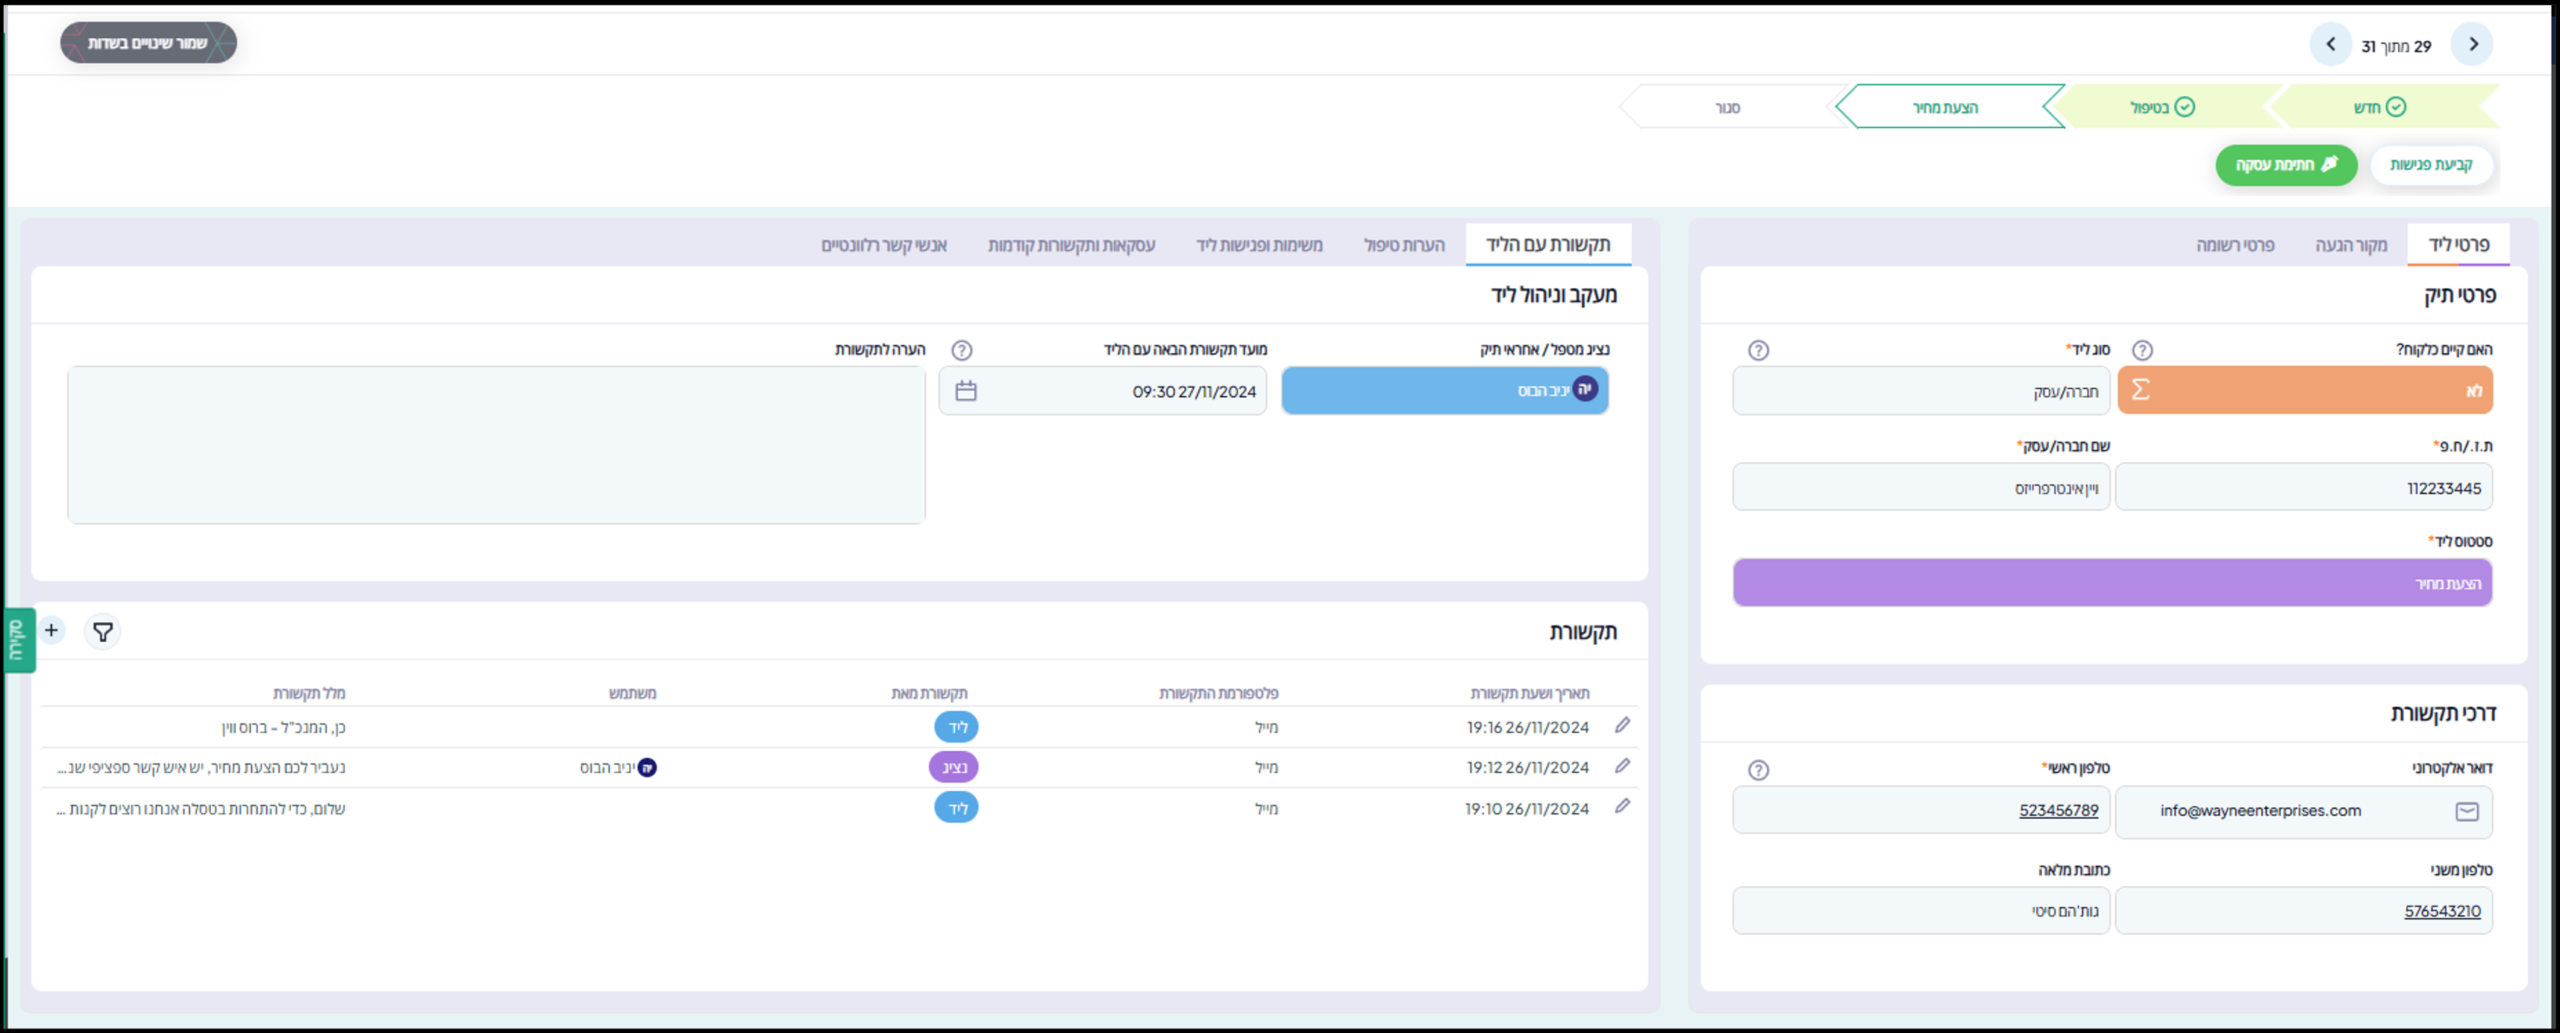Click the filter funnel icon in communications

point(102,631)
